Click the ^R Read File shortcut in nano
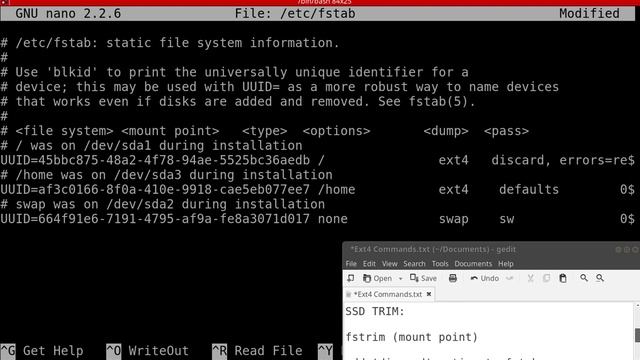The image size is (640, 360). pyautogui.click(x=257, y=351)
